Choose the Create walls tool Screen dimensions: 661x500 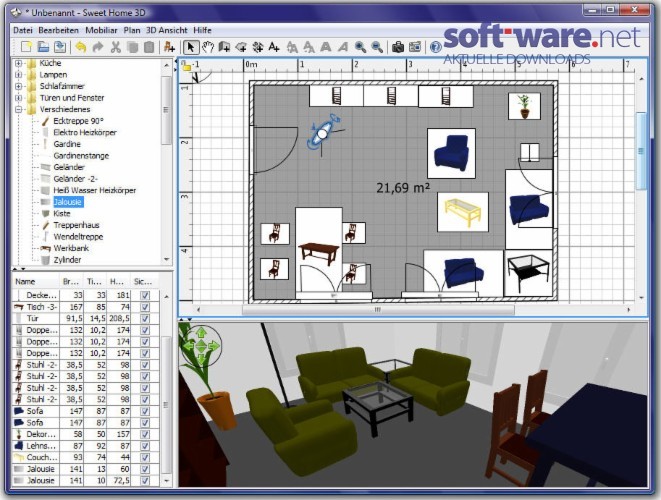pos(224,47)
